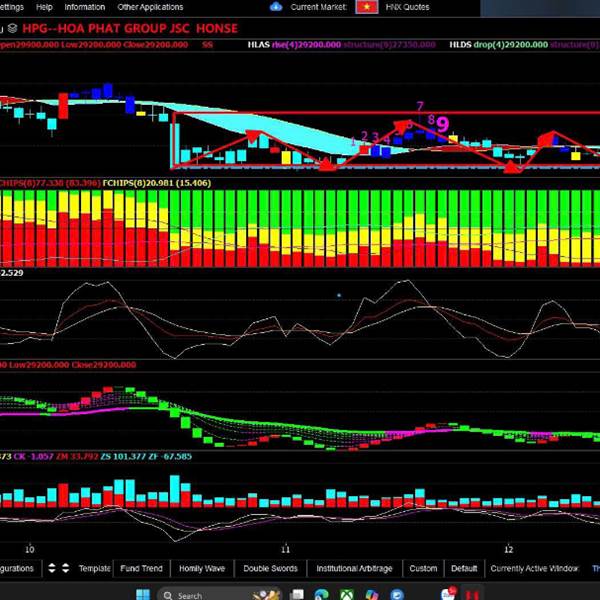Open the Information menu
The height and width of the screenshot is (600, 600).
coord(85,7)
